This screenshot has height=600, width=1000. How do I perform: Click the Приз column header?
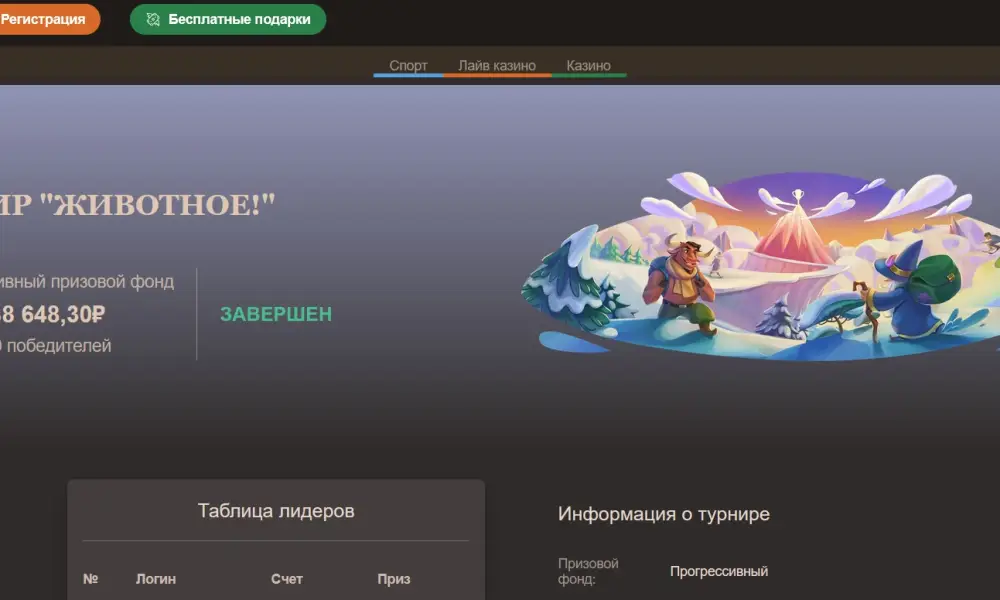point(393,579)
